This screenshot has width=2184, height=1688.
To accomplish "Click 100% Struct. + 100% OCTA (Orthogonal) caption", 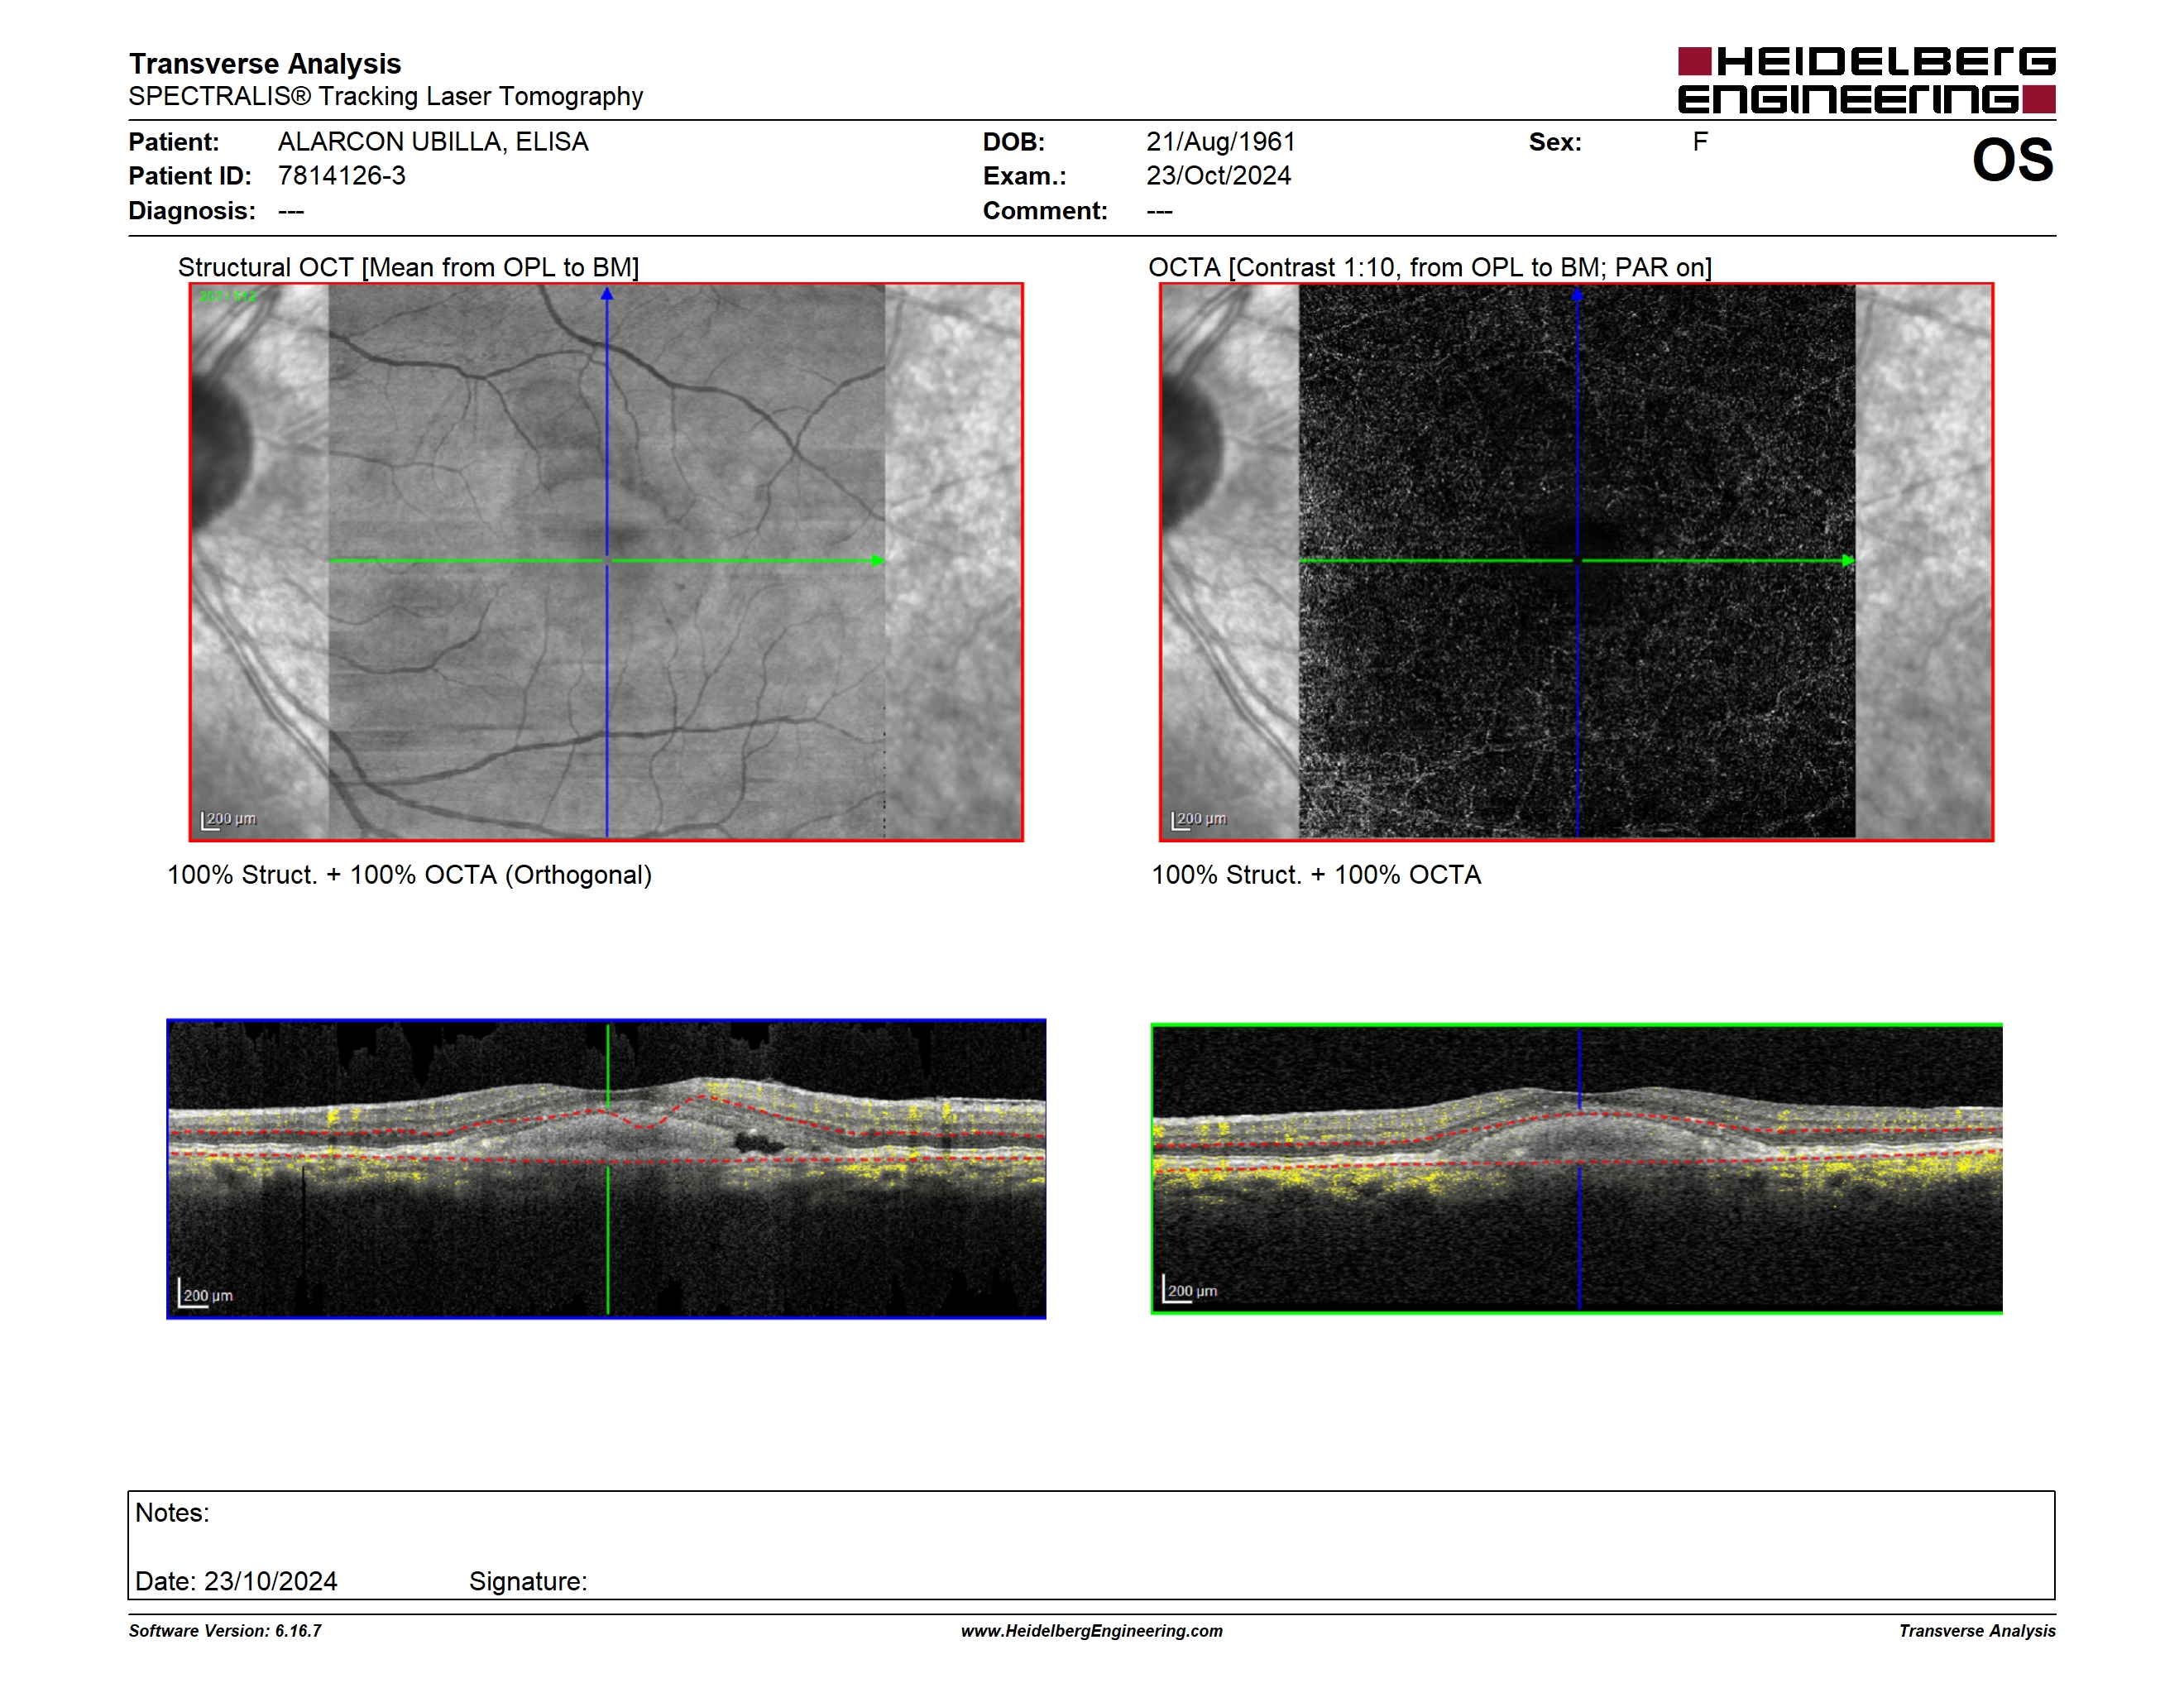I will (x=409, y=875).
